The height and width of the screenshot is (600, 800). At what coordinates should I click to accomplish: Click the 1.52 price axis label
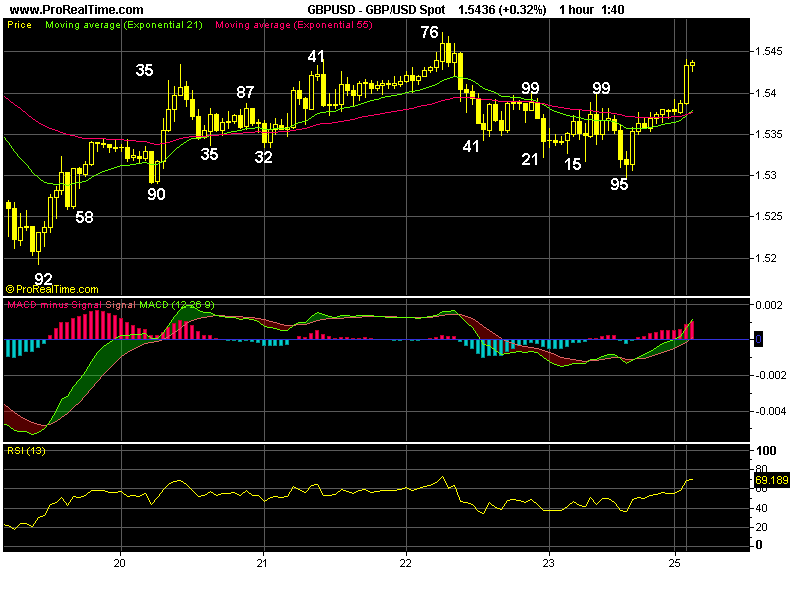pos(765,258)
